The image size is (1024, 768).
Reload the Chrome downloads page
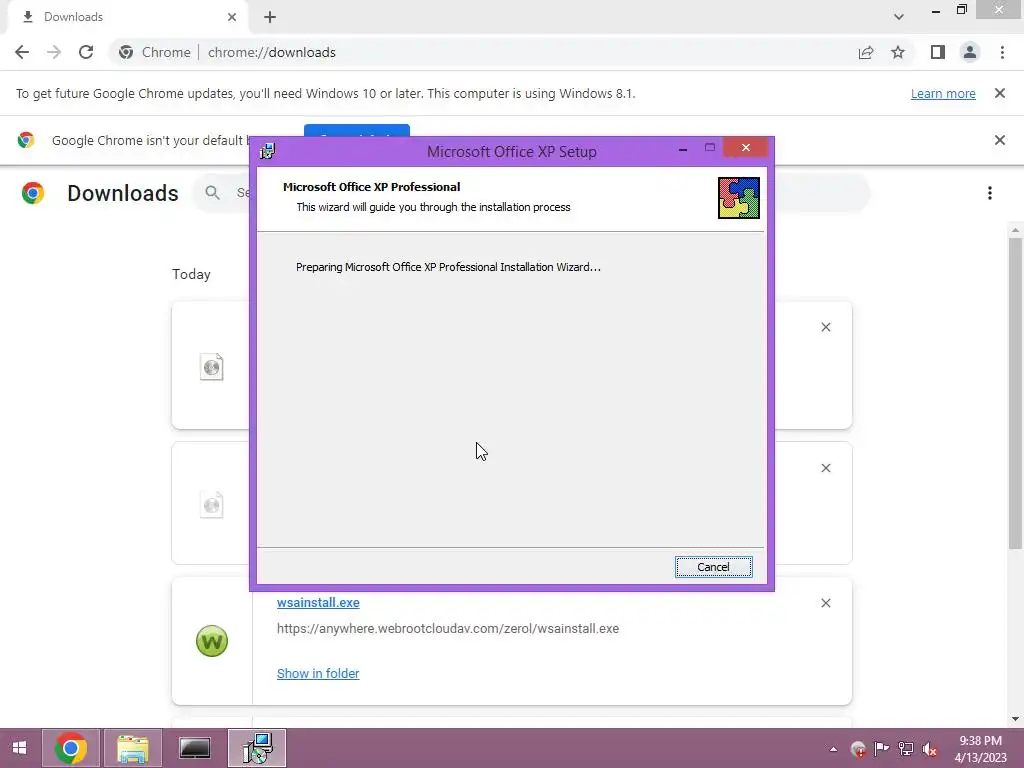86,52
